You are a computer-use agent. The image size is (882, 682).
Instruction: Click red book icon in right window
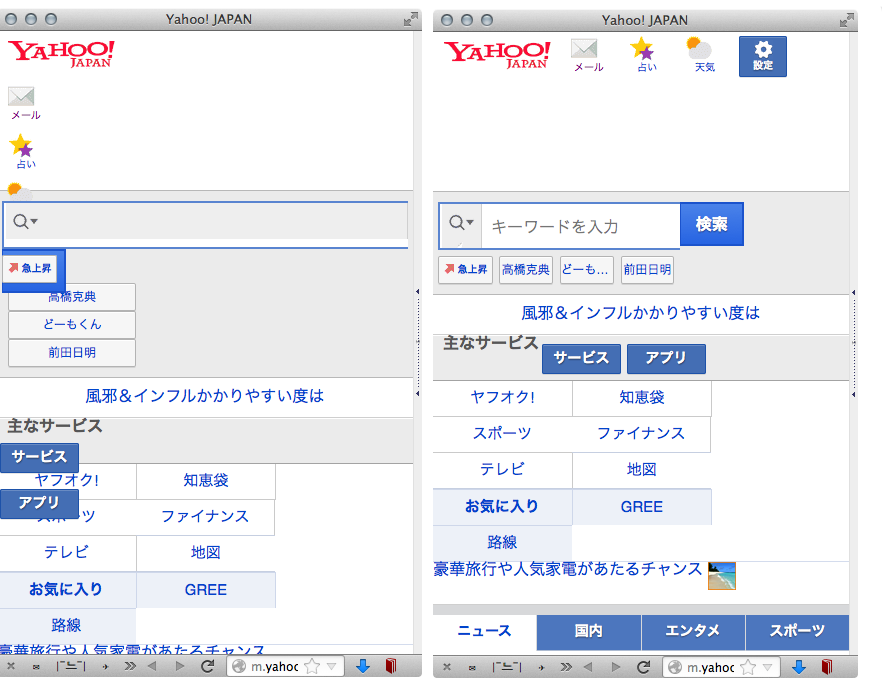tap(827, 667)
